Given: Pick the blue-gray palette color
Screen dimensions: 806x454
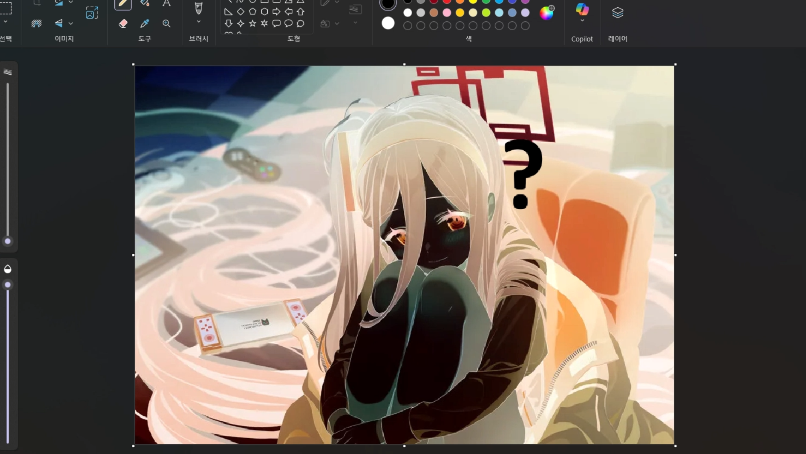Looking at the screenshot, I should coord(512,12).
